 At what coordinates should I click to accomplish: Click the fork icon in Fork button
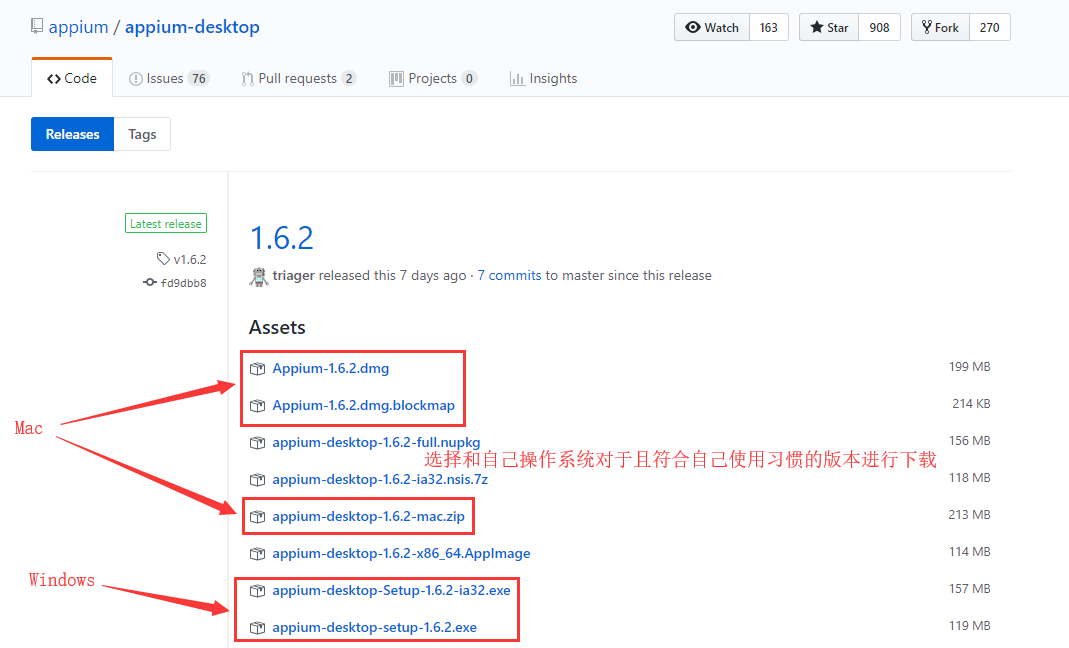point(927,27)
